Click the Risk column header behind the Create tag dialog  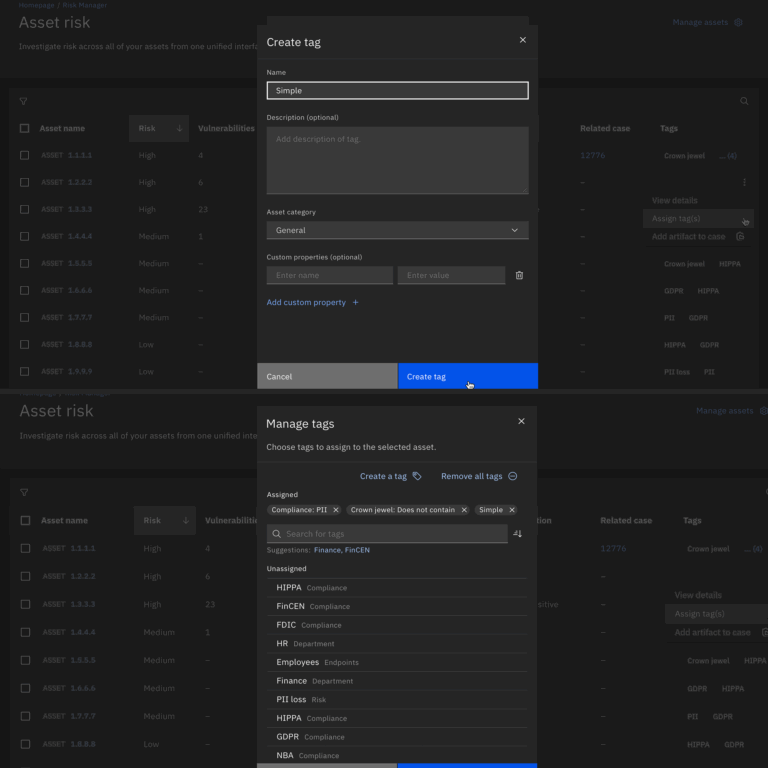point(159,128)
